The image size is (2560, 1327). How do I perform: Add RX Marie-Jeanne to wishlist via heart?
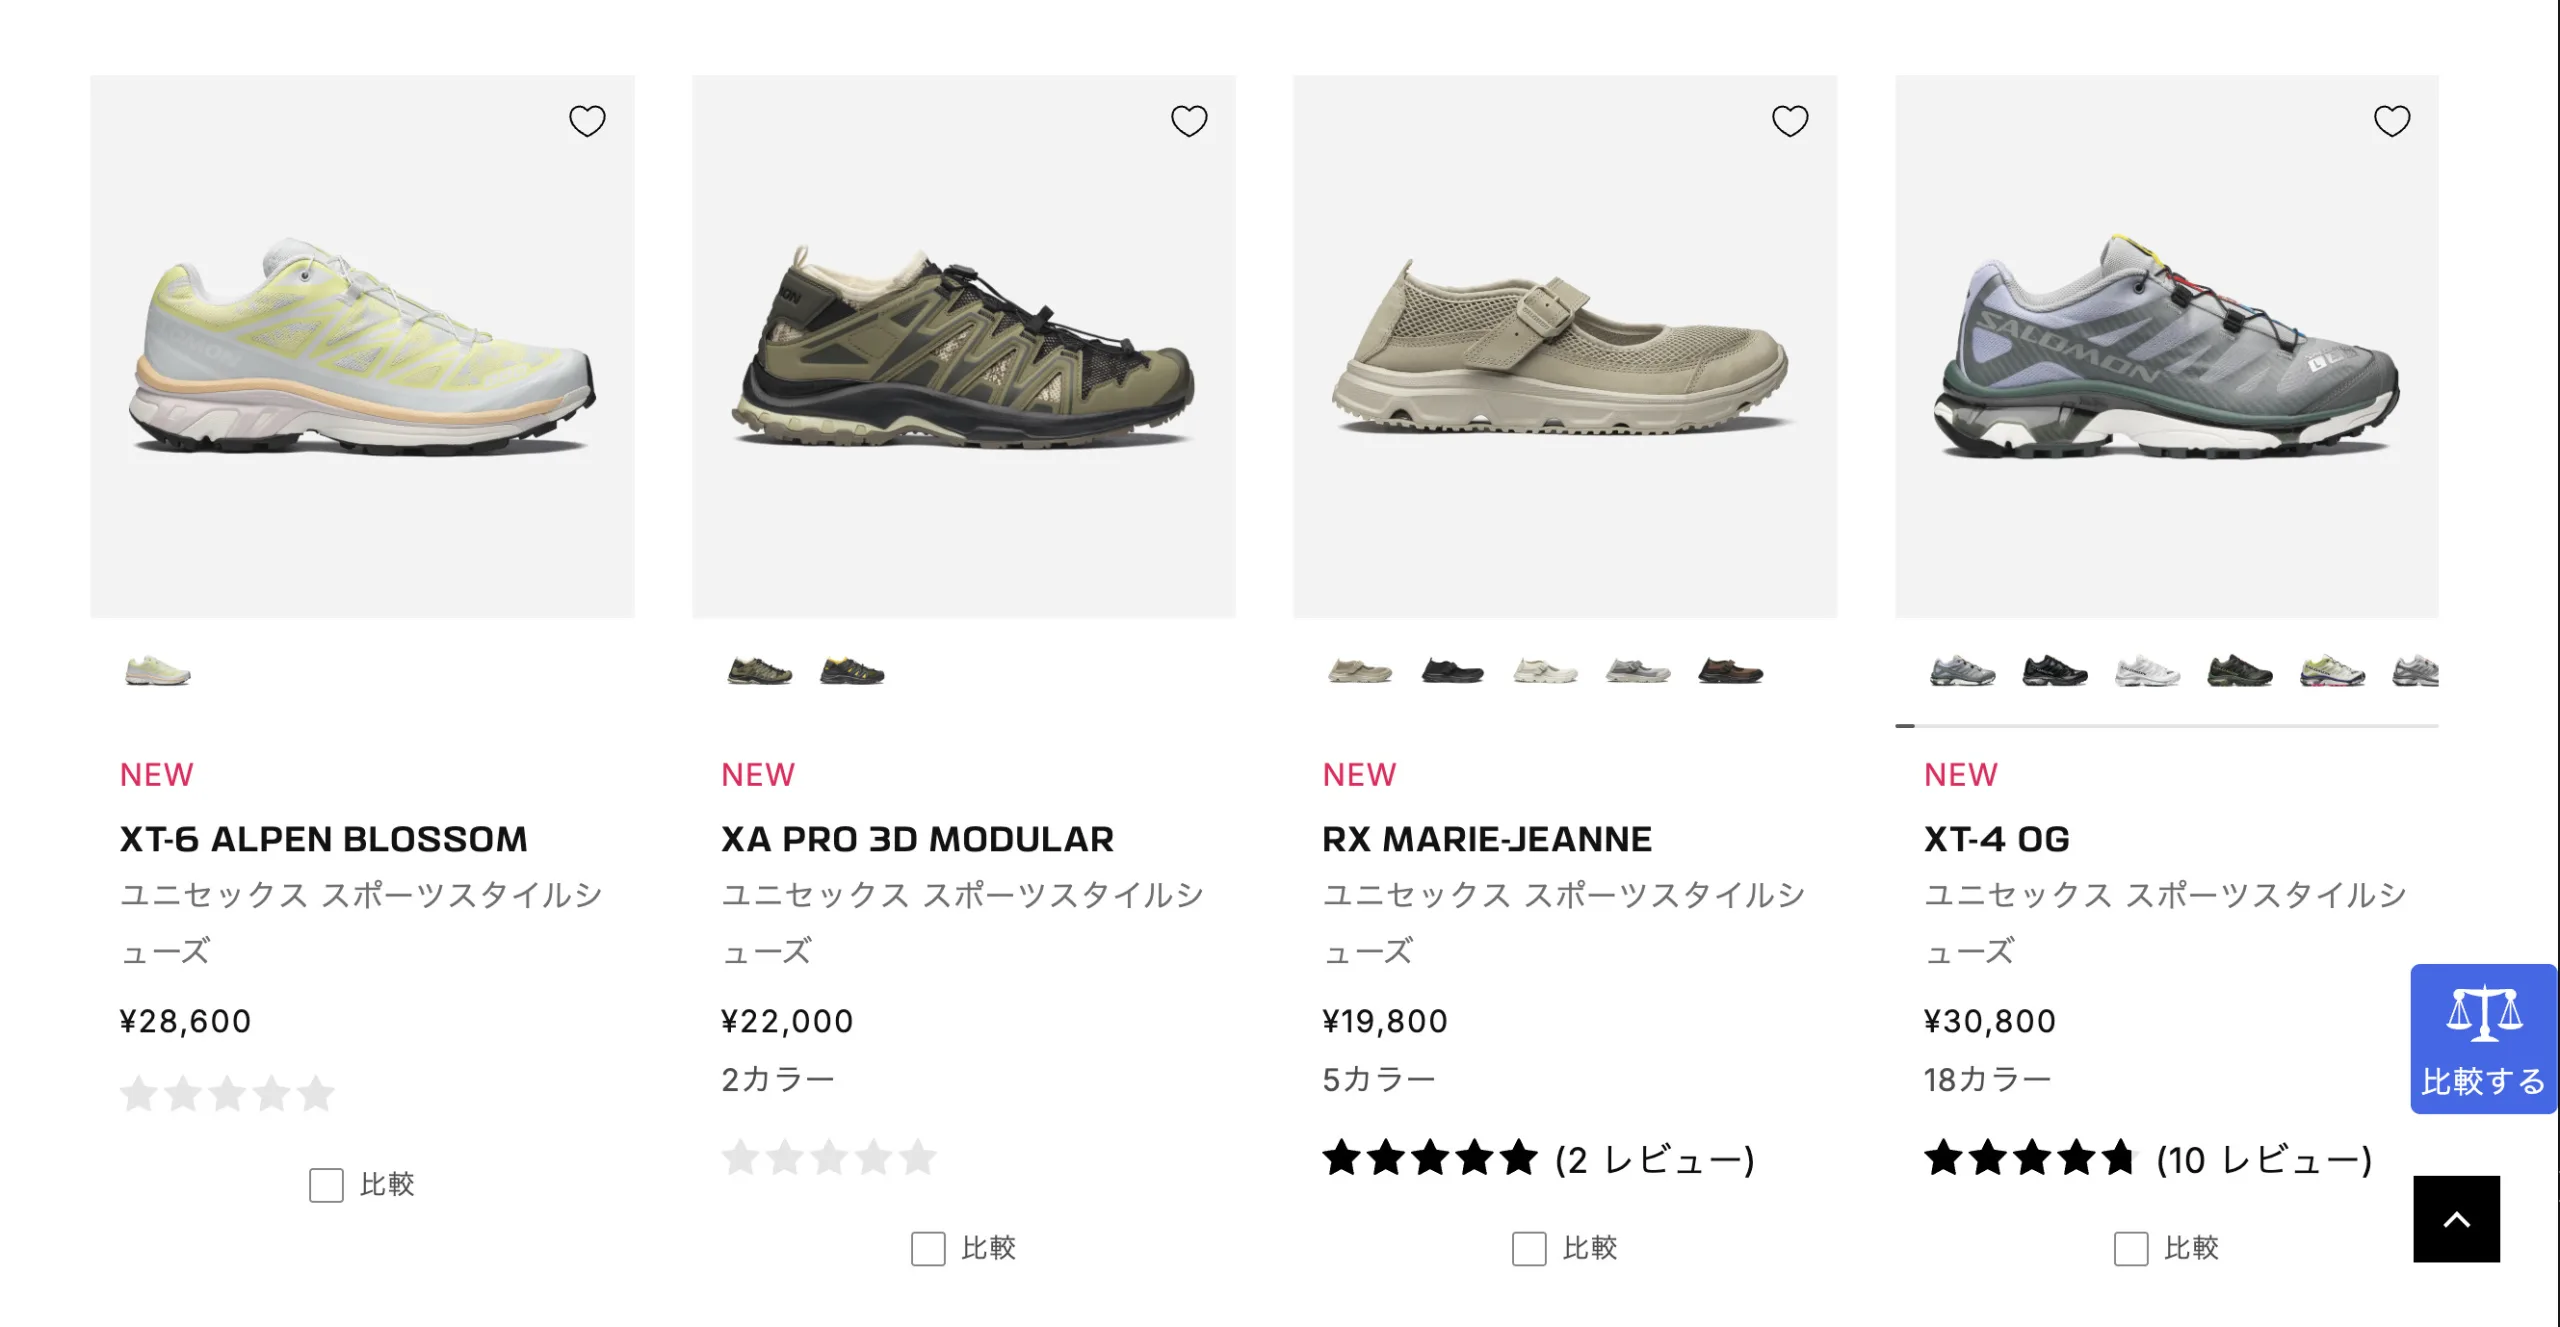coord(1790,121)
